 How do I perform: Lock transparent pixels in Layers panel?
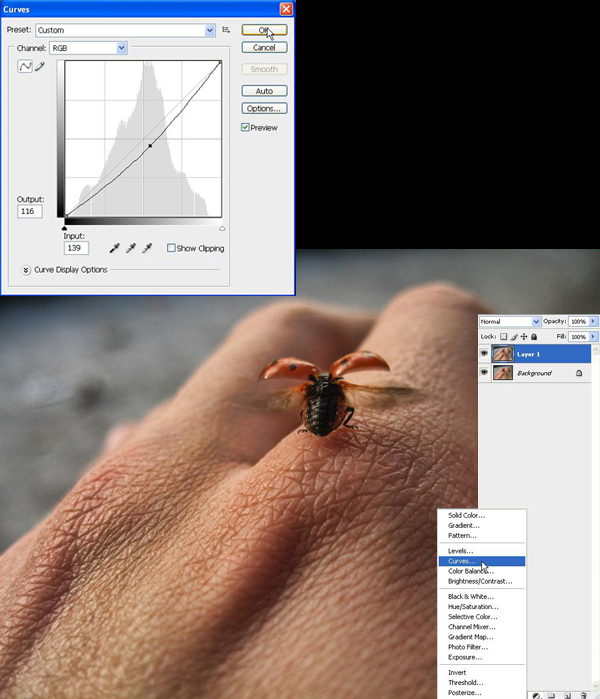pos(503,337)
